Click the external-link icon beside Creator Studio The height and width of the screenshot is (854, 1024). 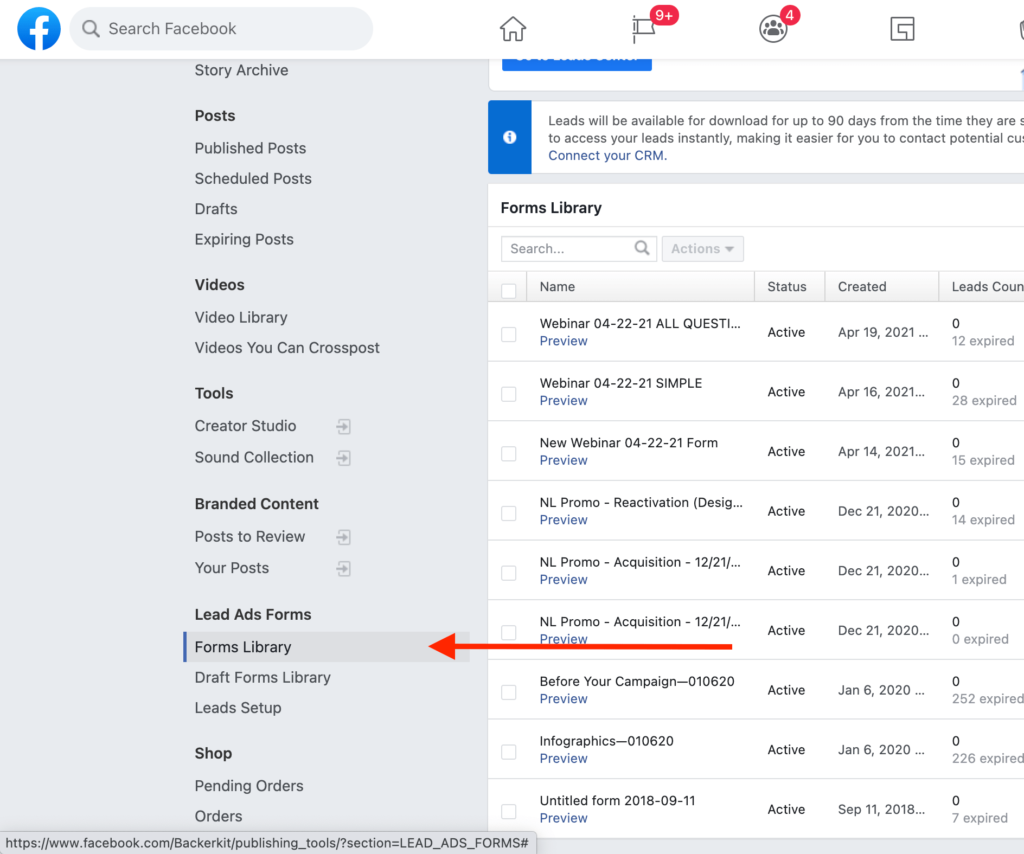click(344, 426)
